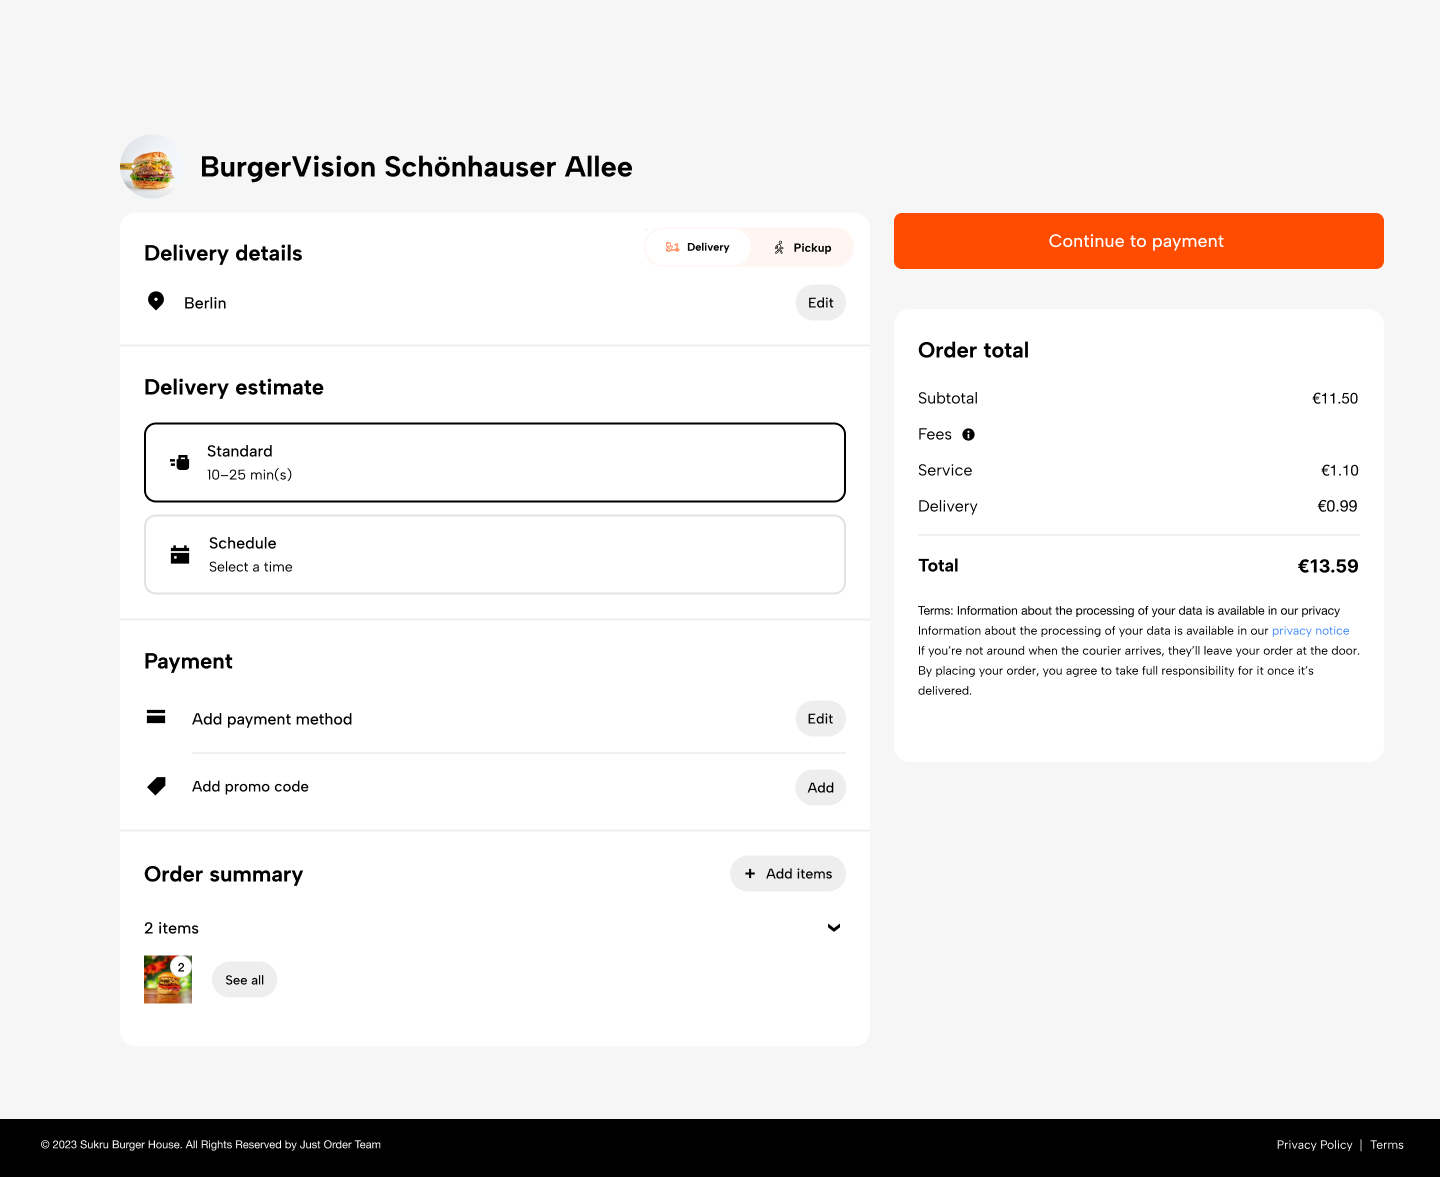Edit the Berlin delivery address
Image resolution: width=1440 pixels, height=1177 pixels.
pyautogui.click(x=820, y=303)
